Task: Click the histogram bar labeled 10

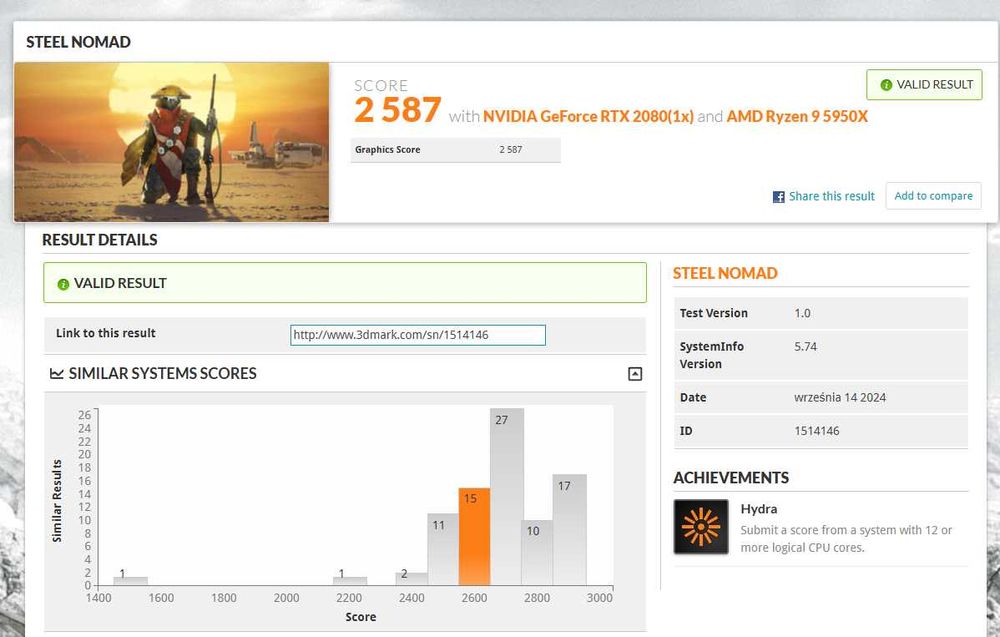Action: pyautogui.click(x=537, y=553)
